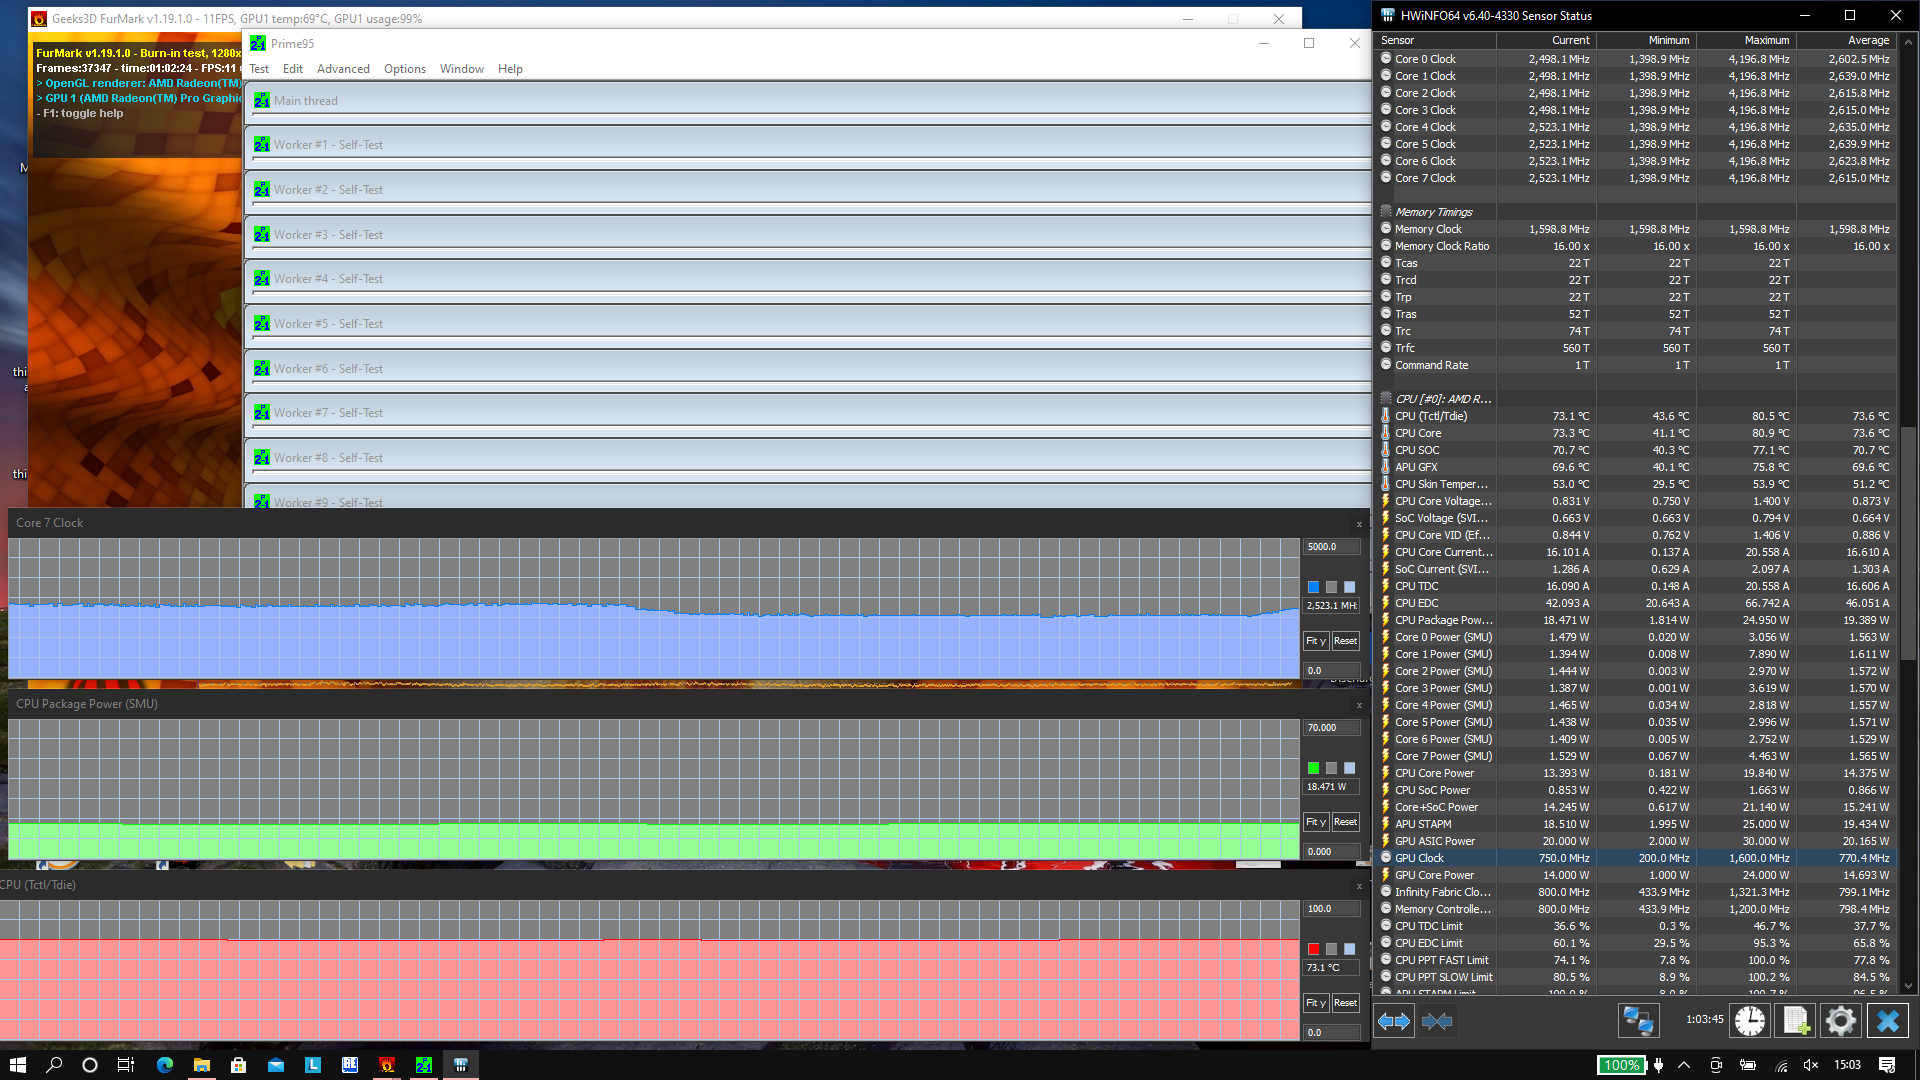
Task: Open the Prime95 Advanced menu
Action: click(x=343, y=69)
